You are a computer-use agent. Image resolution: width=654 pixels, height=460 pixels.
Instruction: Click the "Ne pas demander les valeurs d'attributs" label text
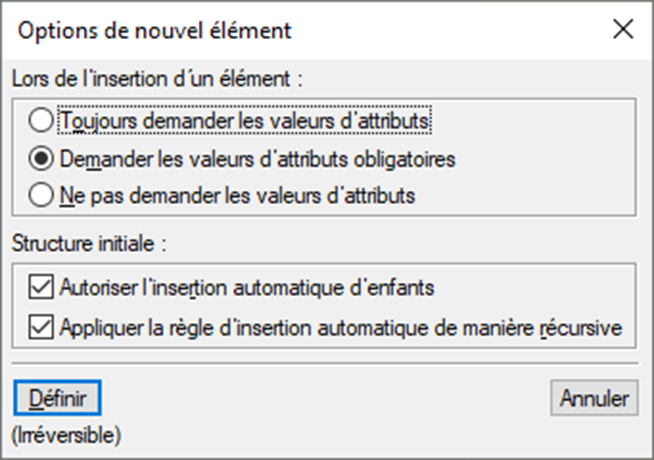(237, 196)
